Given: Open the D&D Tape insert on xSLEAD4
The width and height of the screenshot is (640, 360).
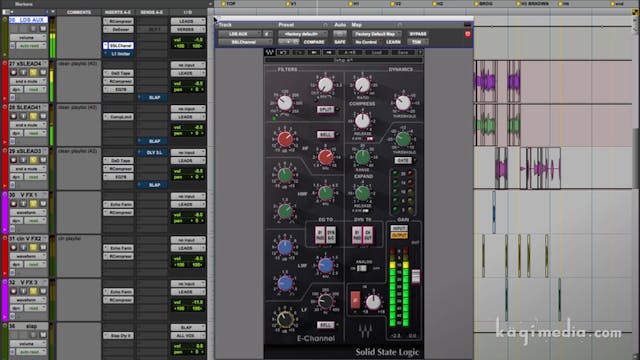Looking at the screenshot, I should [118, 73].
